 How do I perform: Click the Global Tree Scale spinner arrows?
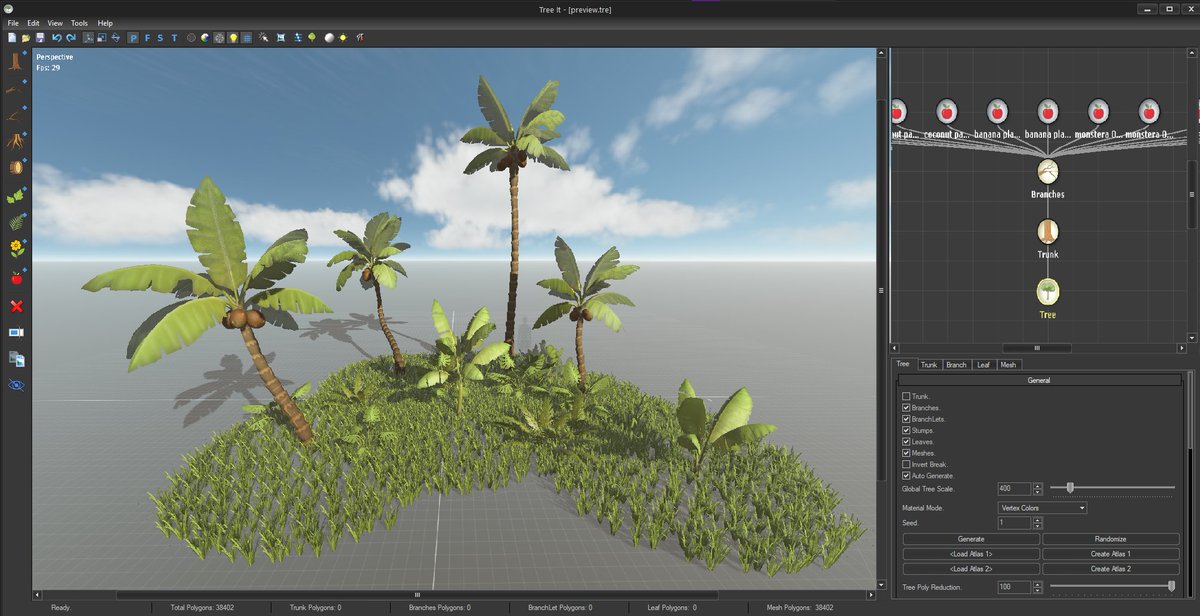click(1037, 489)
